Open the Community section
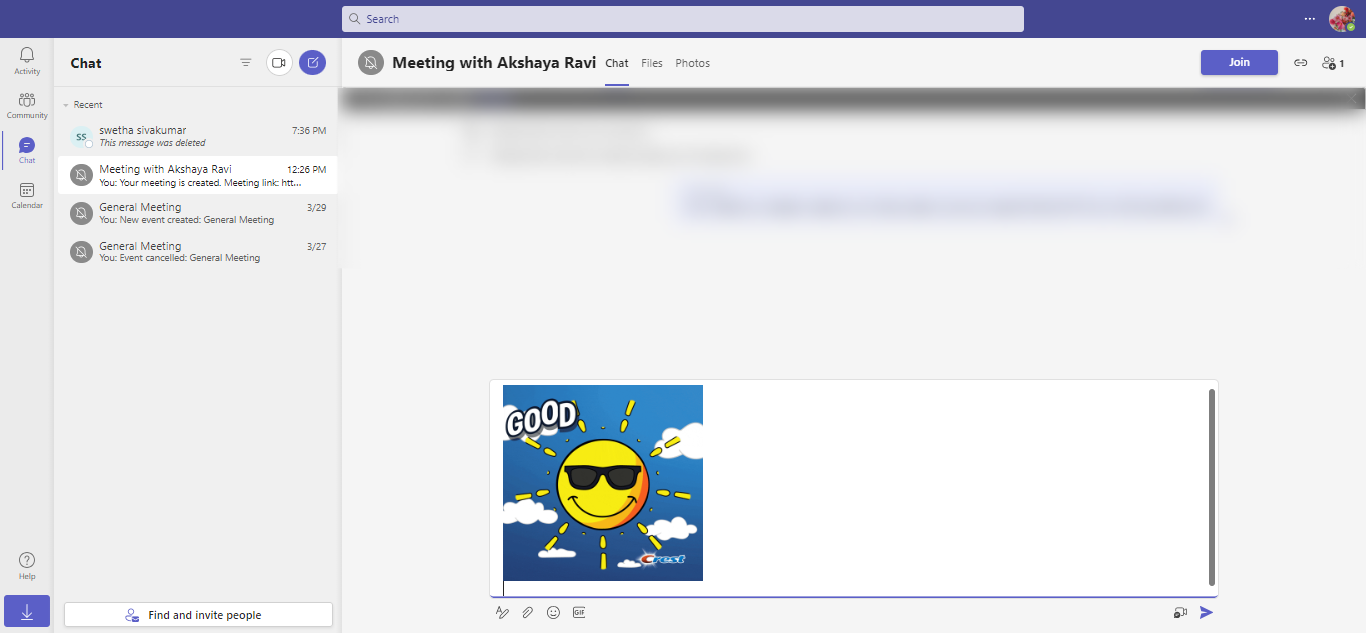 click(x=27, y=105)
